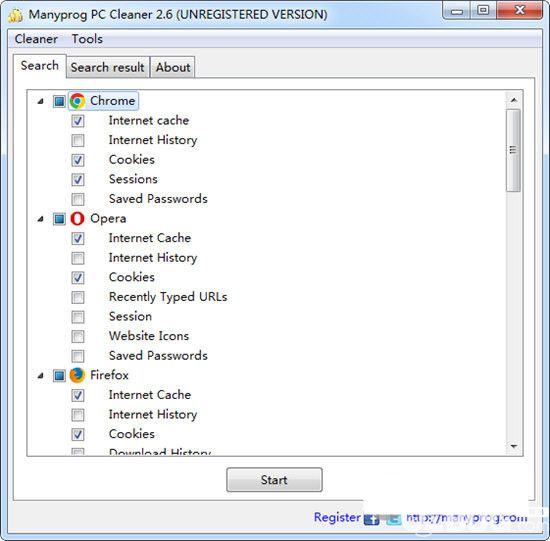The image size is (550, 541).
Task: Select the Opera tree label
Action: [108, 219]
